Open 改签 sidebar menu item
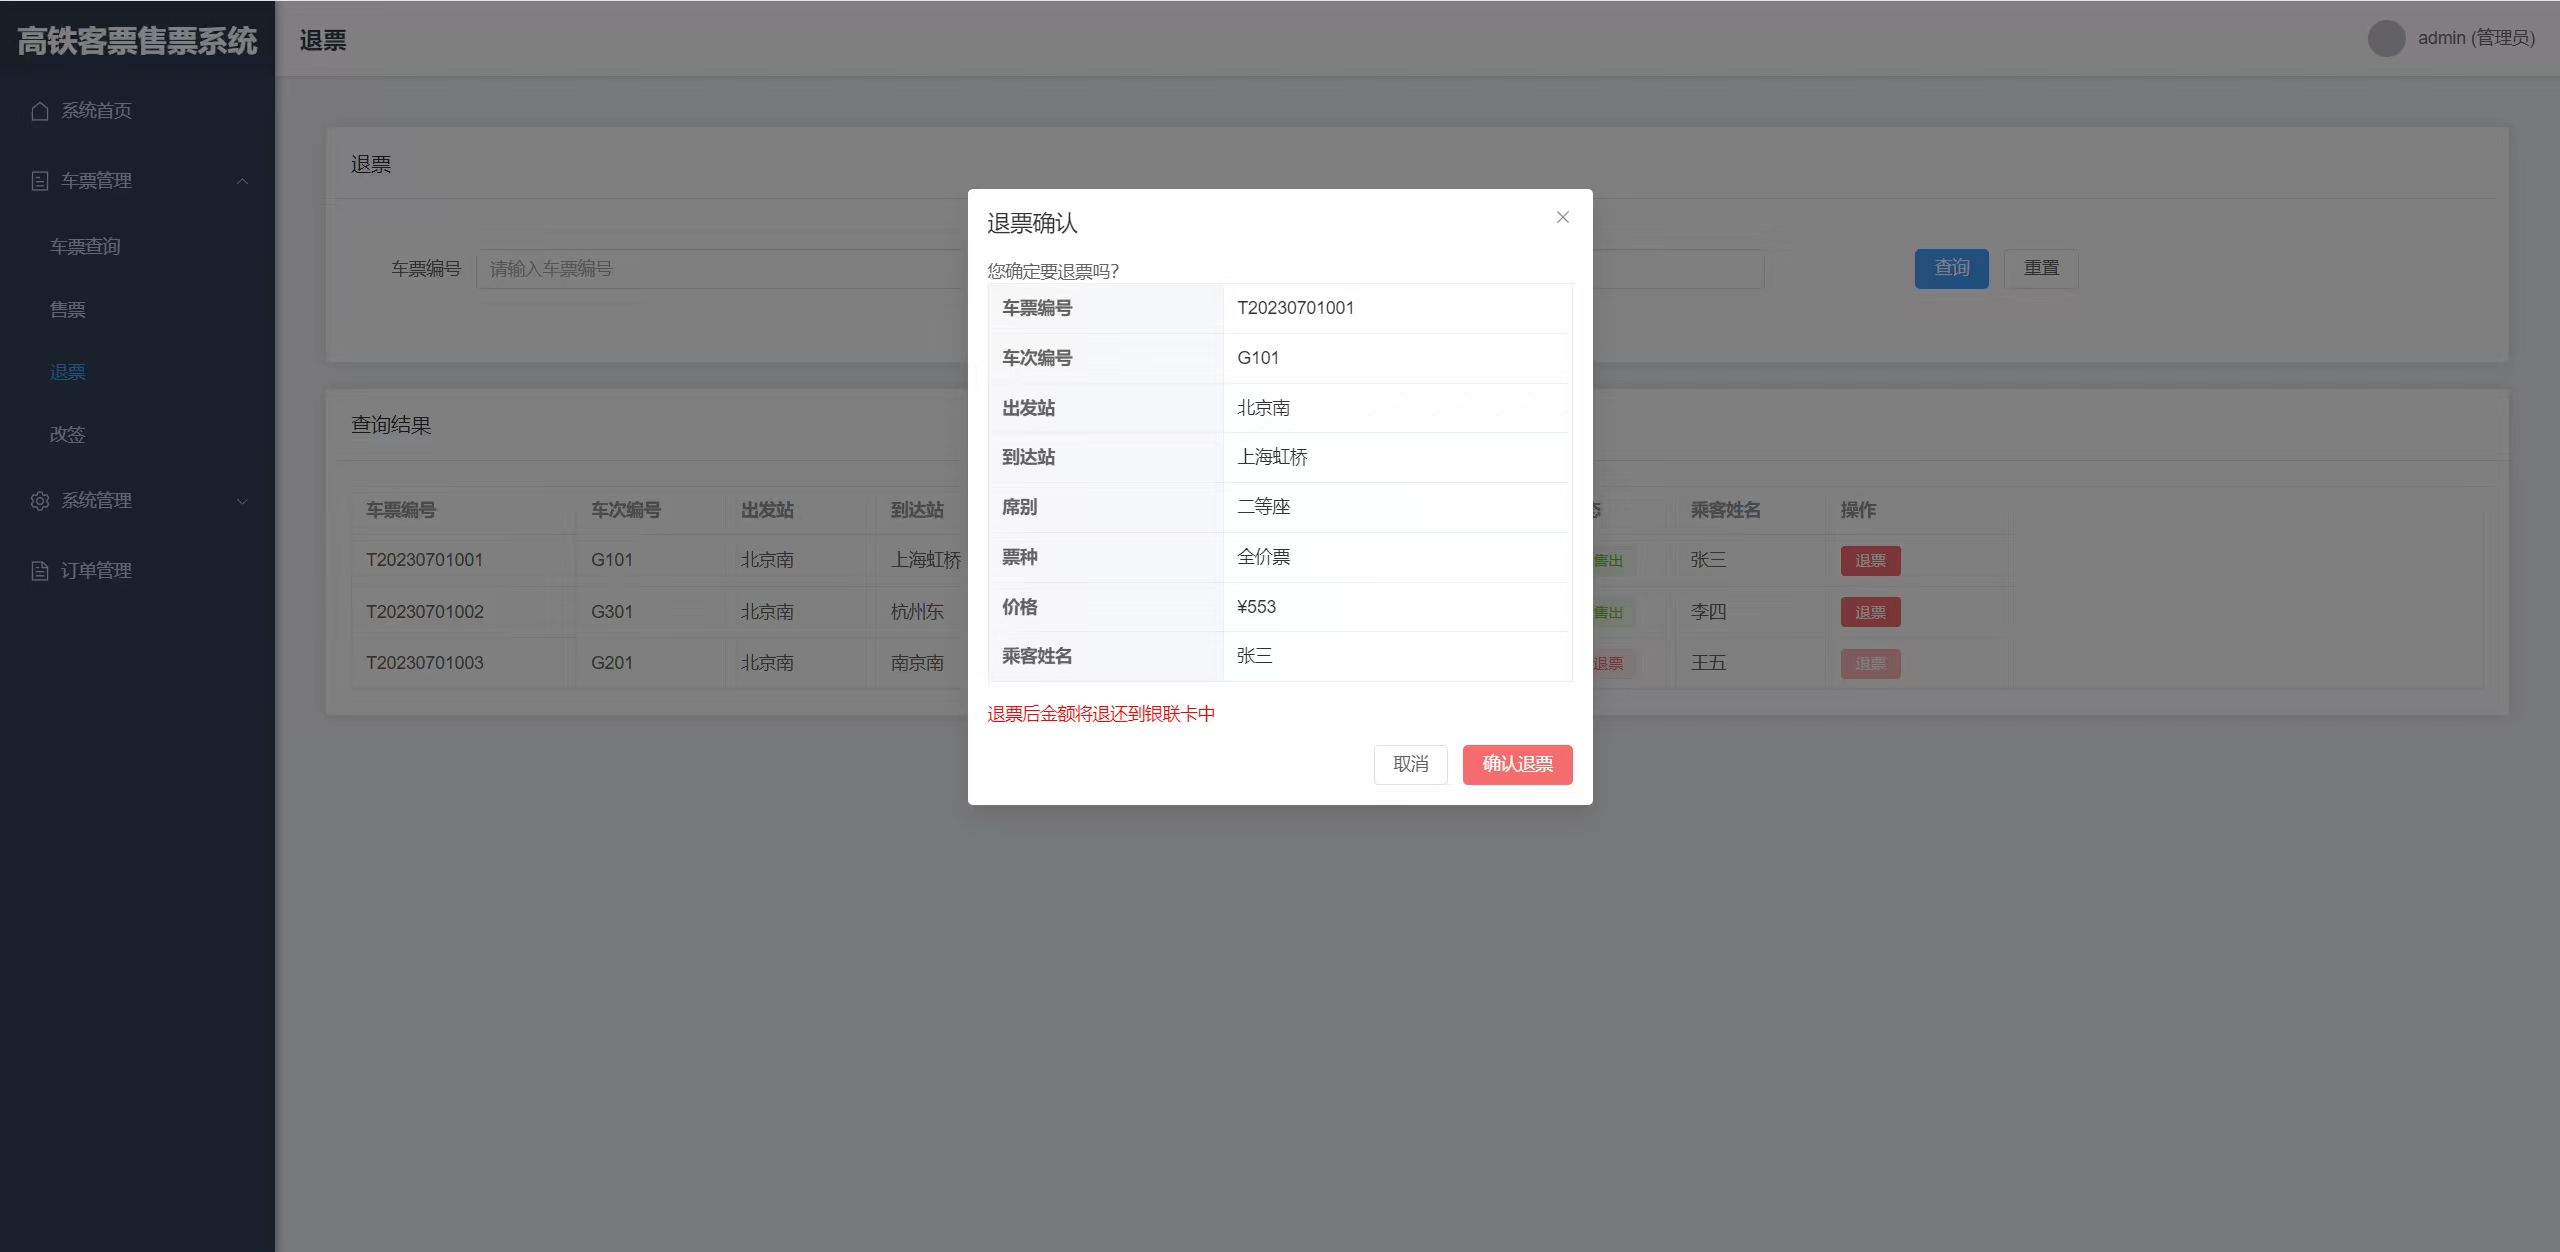This screenshot has height=1252, width=2560. (68, 434)
